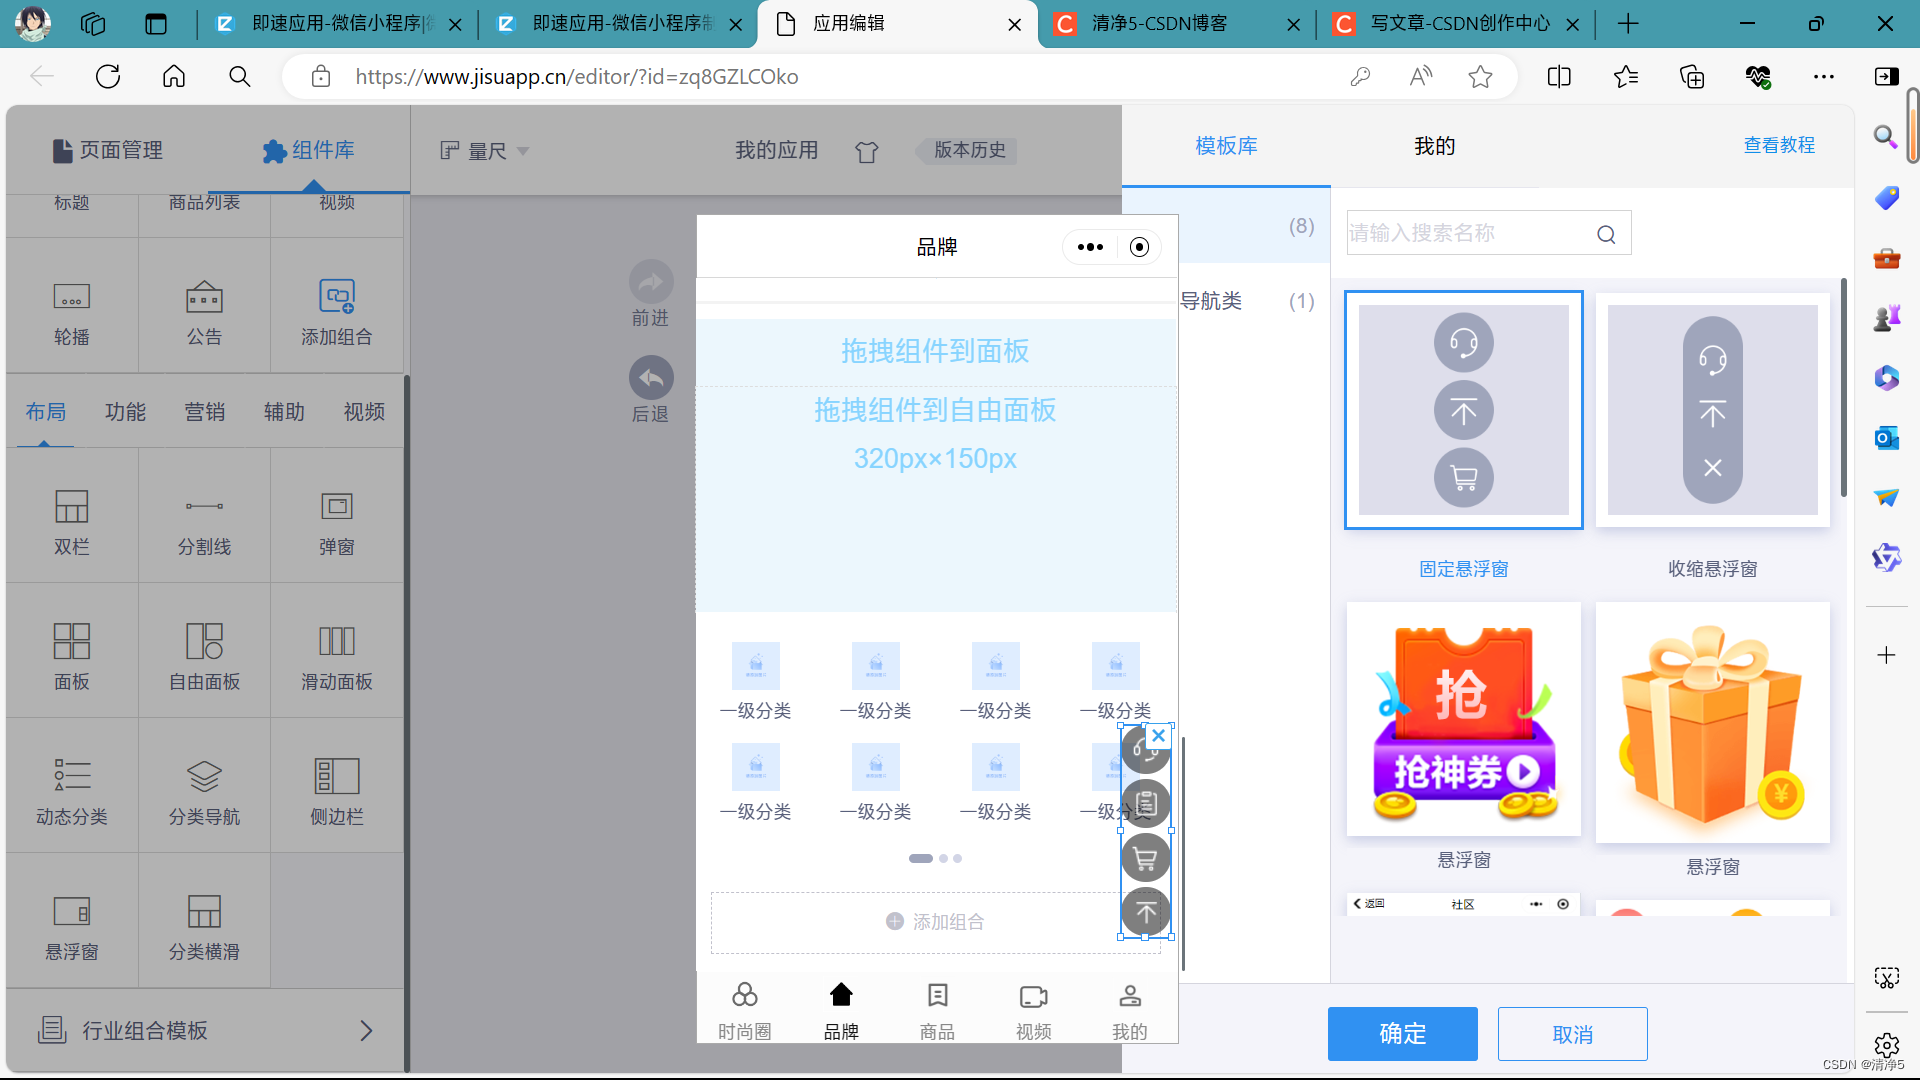Click the 确定 confirm button

point(1402,1034)
